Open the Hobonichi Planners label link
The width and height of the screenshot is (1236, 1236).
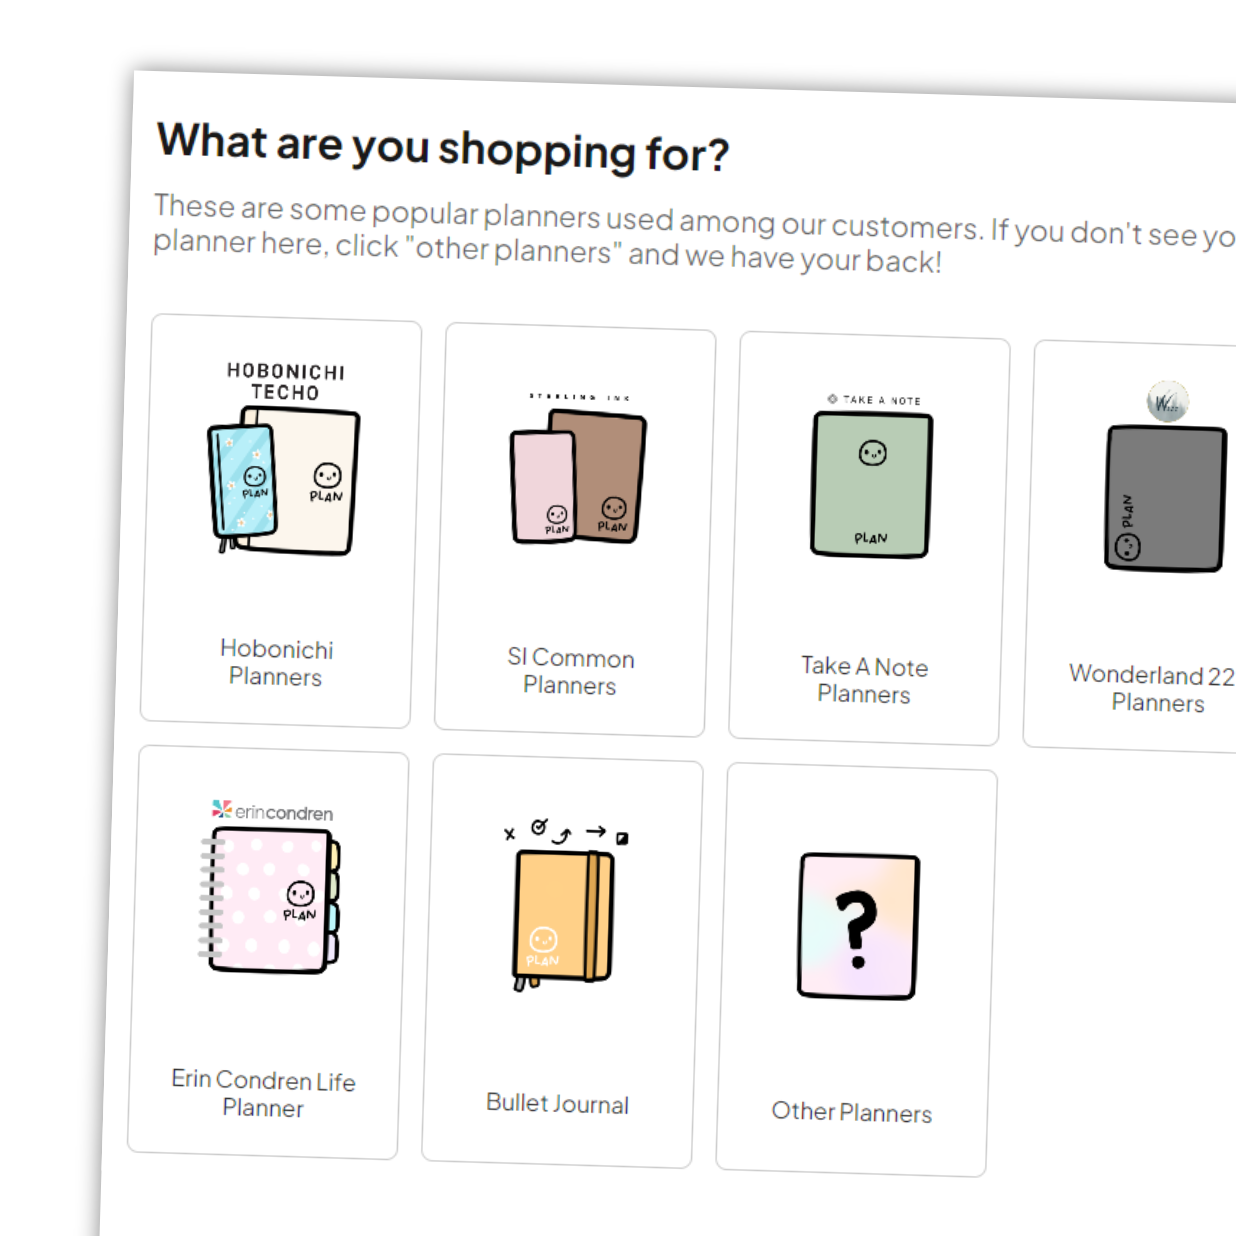pos(276,663)
